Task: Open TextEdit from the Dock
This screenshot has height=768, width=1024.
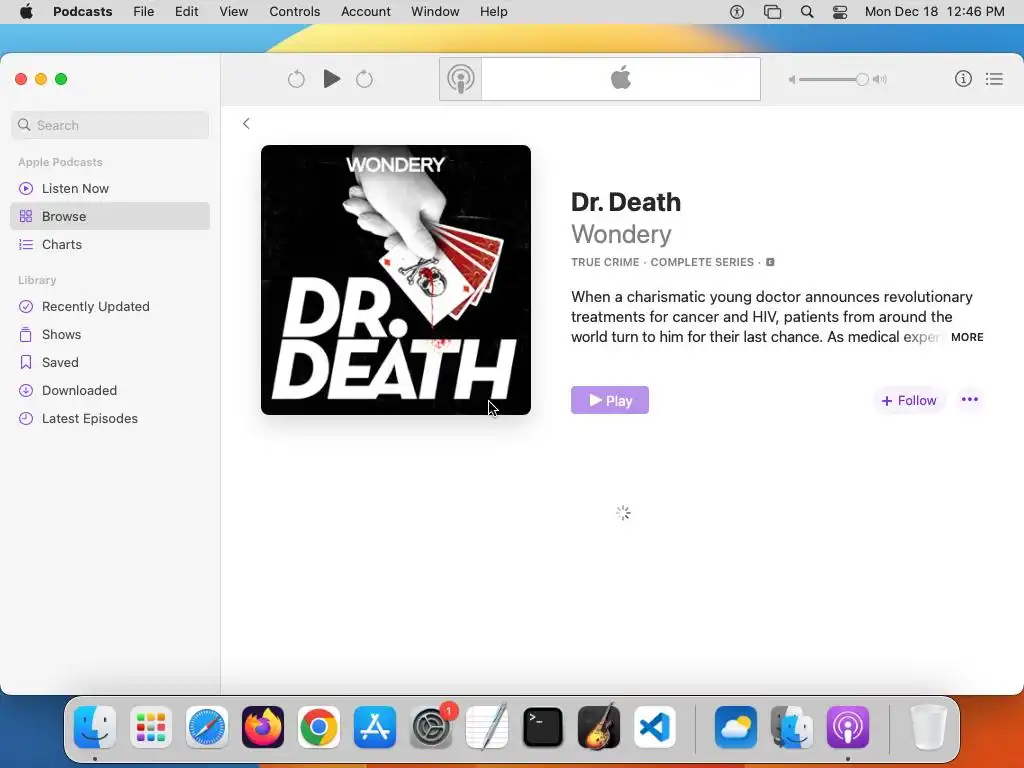Action: [x=487, y=727]
